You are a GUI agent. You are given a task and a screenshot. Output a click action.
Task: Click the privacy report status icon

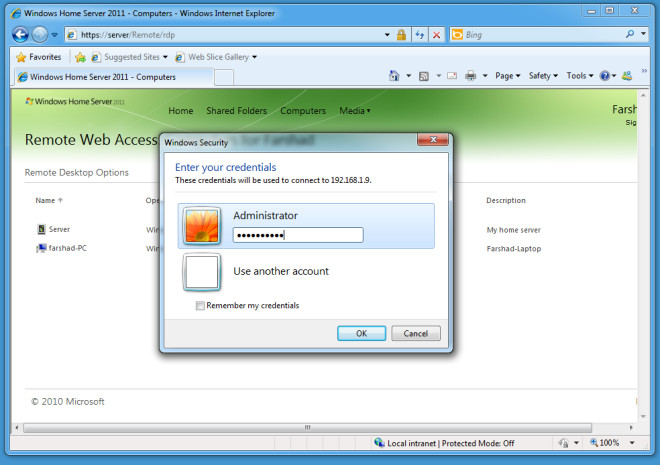coord(563,443)
